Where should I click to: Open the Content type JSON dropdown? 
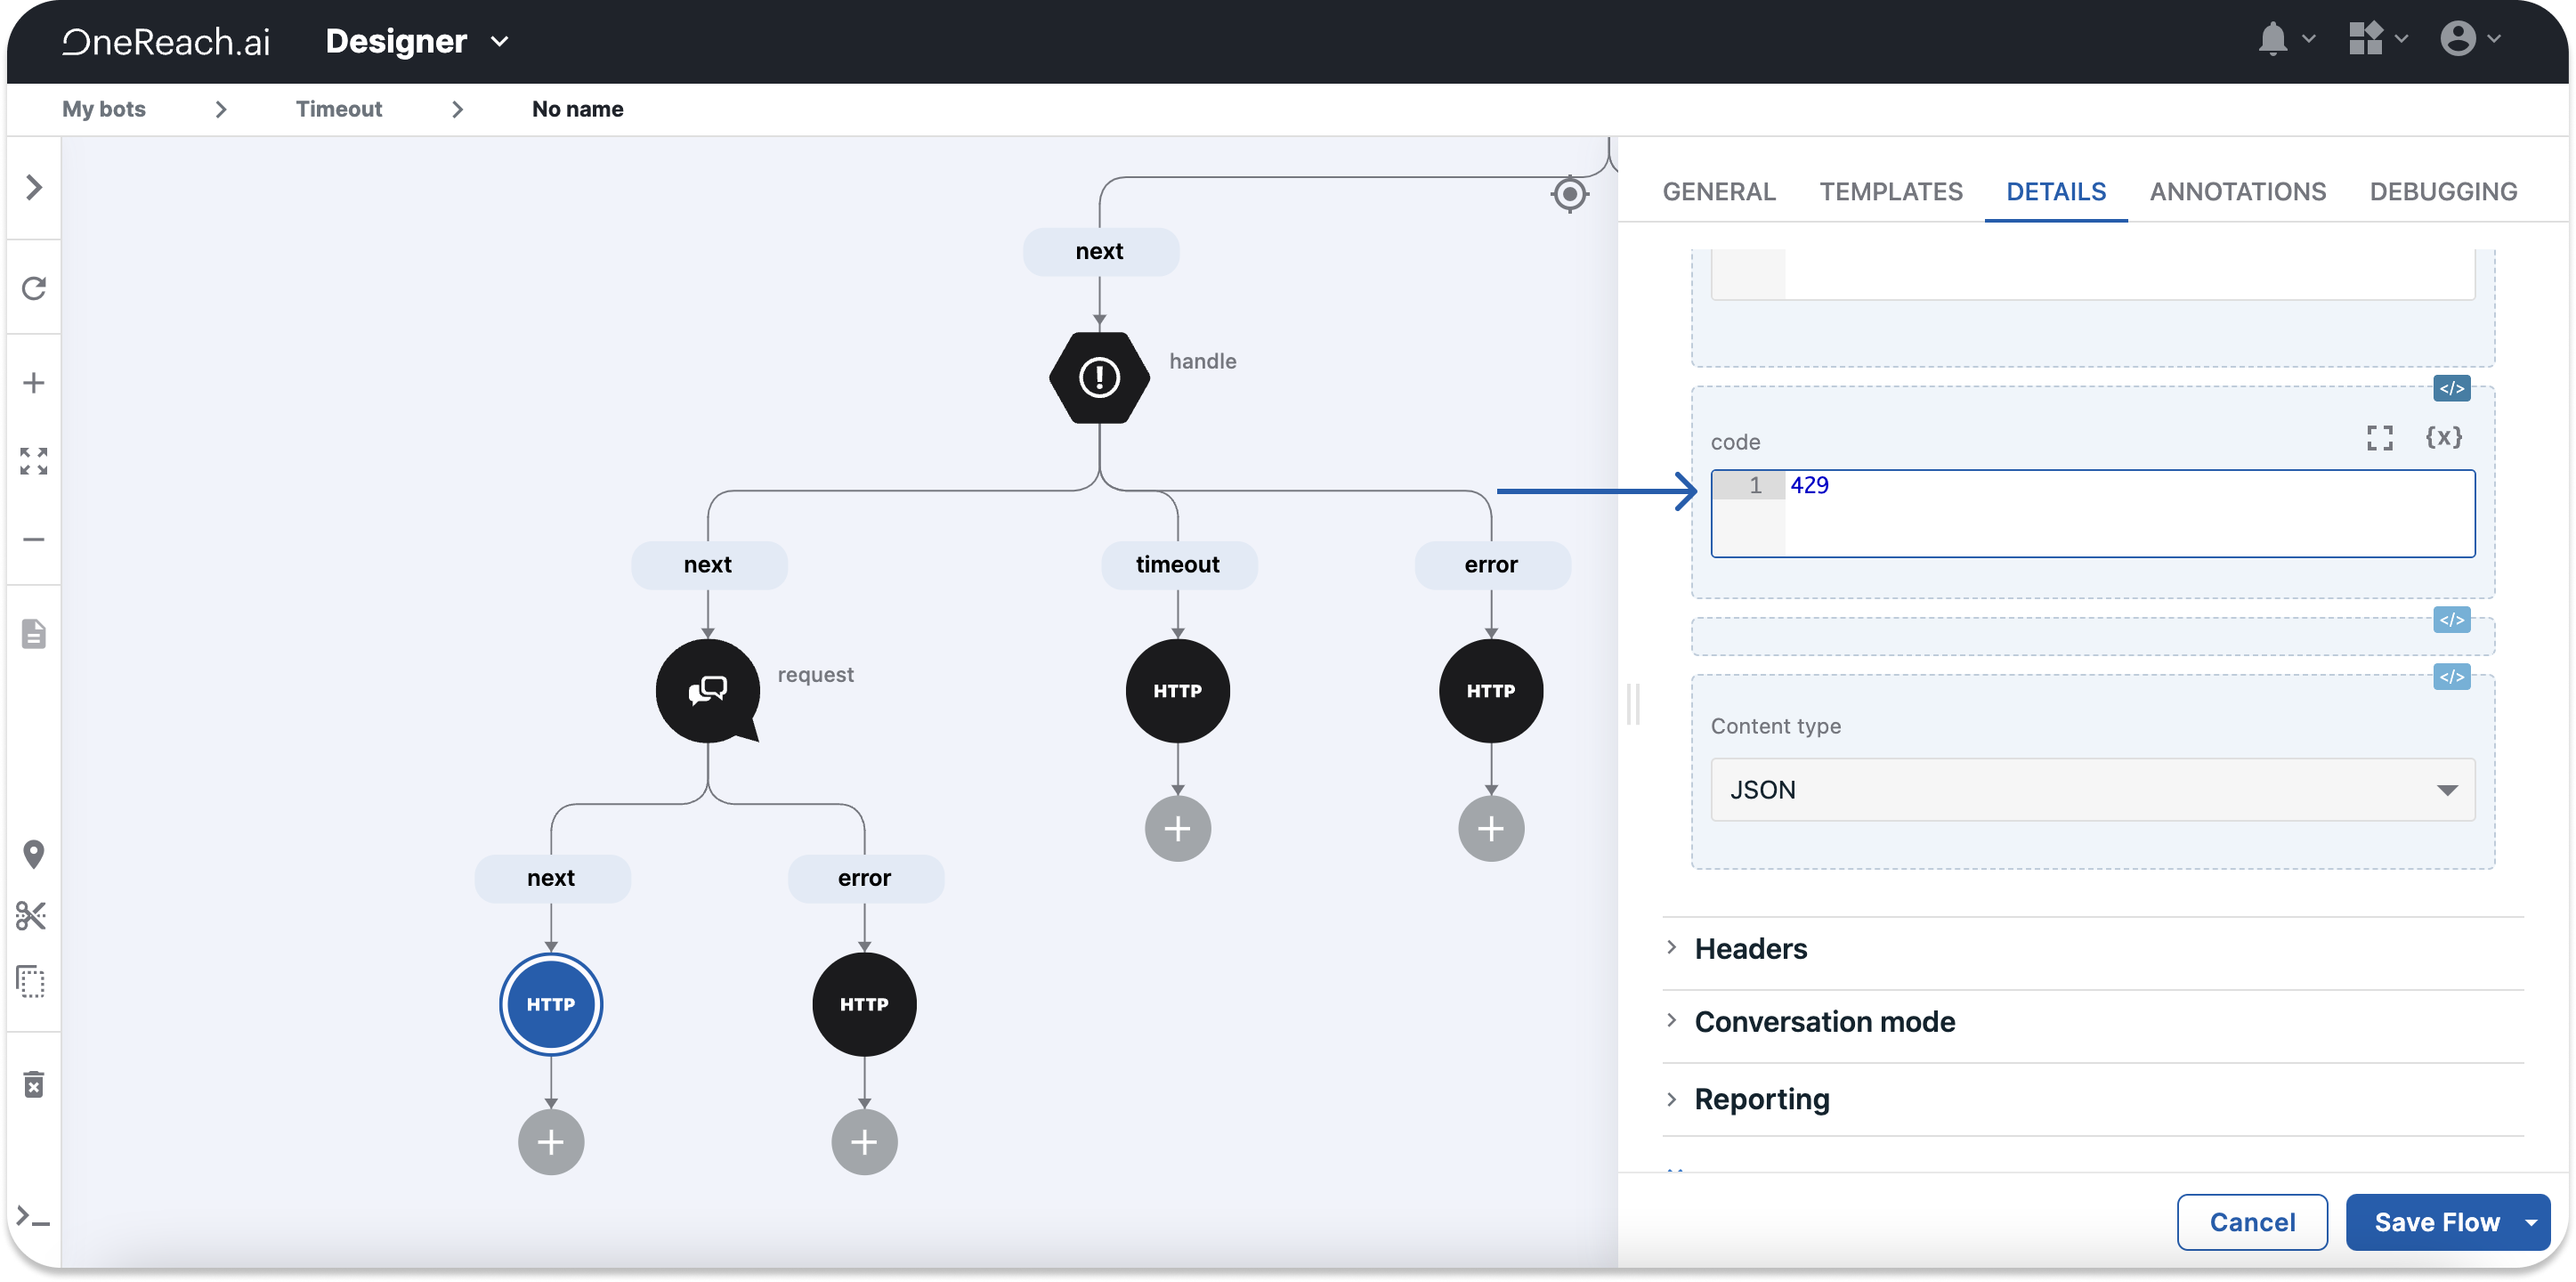pyautogui.click(x=2092, y=790)
